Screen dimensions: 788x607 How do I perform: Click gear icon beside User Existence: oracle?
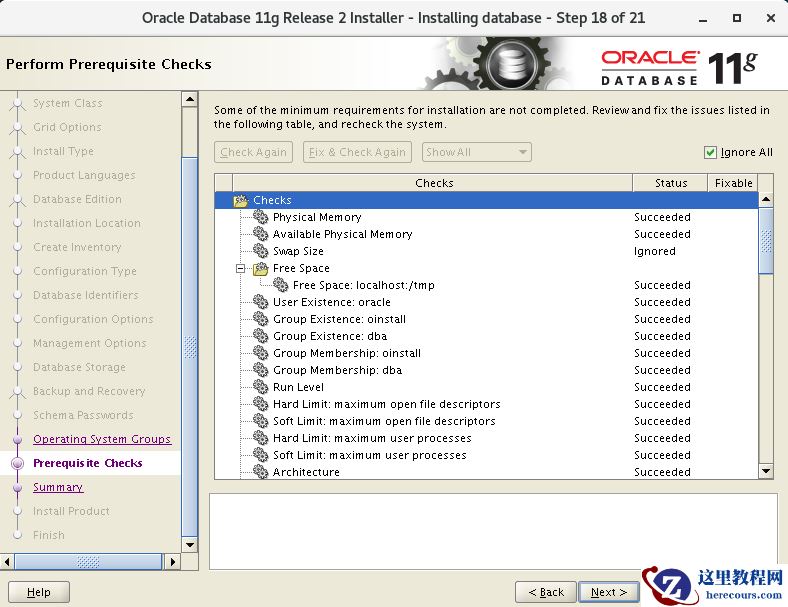260,302
